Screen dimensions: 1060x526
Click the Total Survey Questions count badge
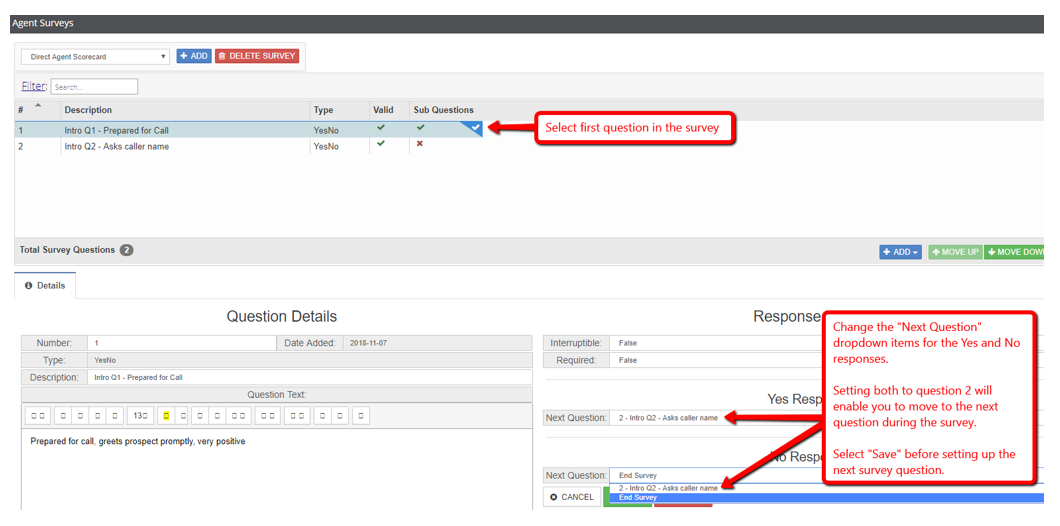point(126,250)
